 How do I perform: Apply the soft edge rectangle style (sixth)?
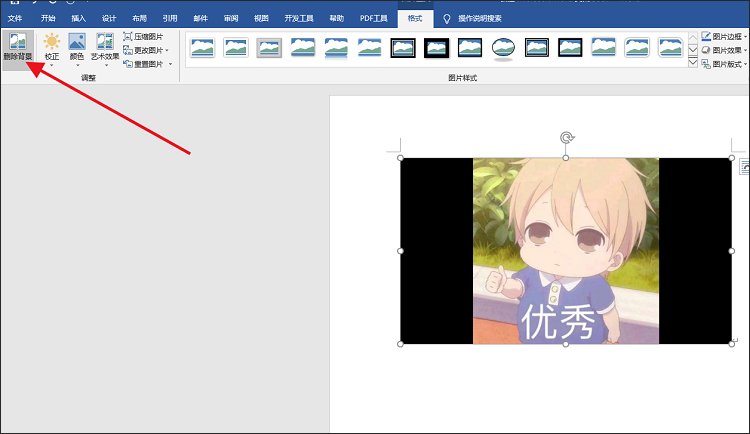370,48
